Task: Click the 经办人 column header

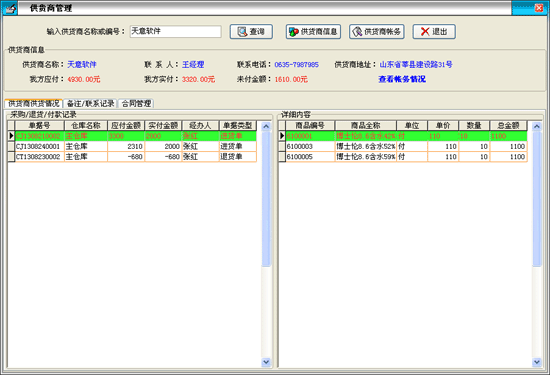Action: pyautogui.click(x=200, y=126)
